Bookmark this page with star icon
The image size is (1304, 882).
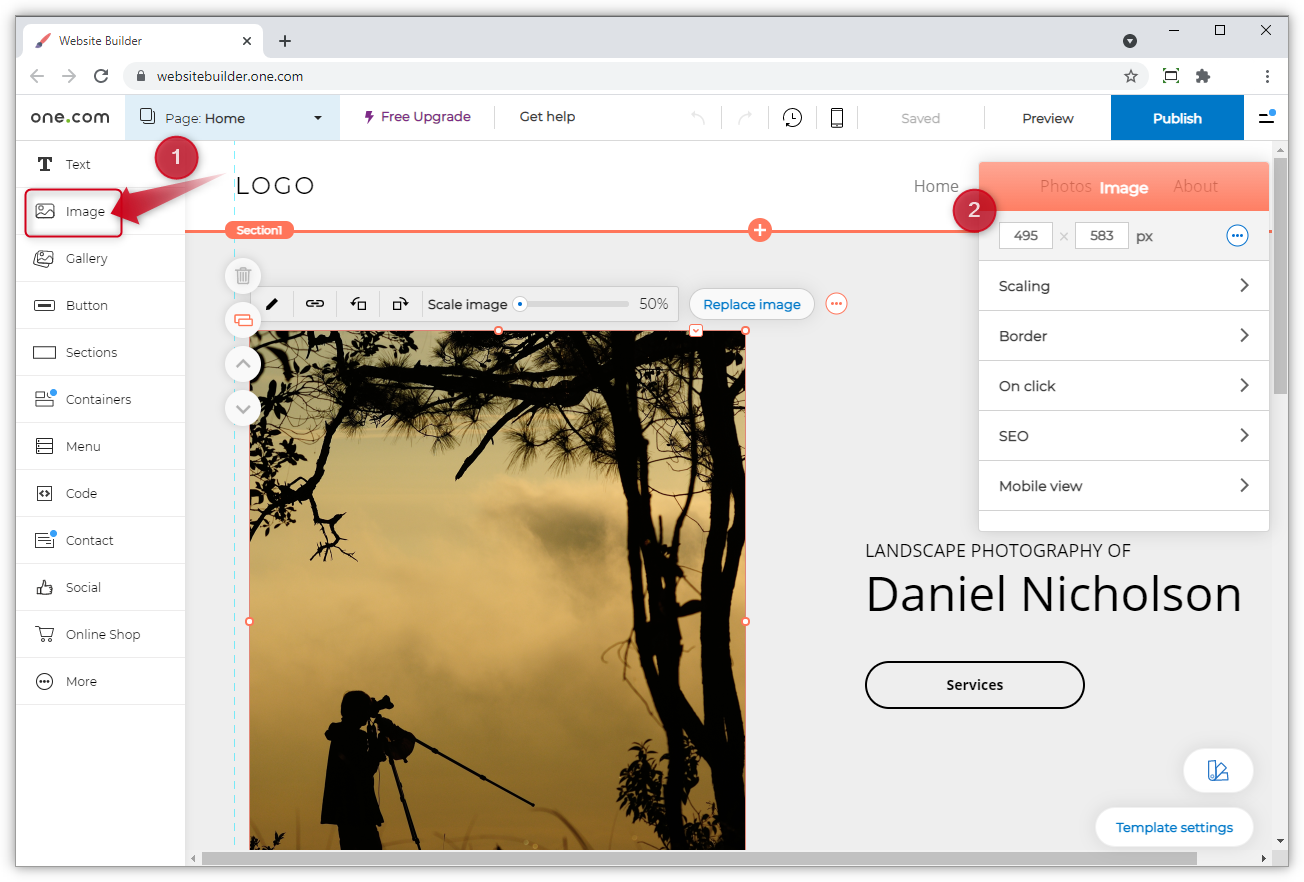(1131, 76)
